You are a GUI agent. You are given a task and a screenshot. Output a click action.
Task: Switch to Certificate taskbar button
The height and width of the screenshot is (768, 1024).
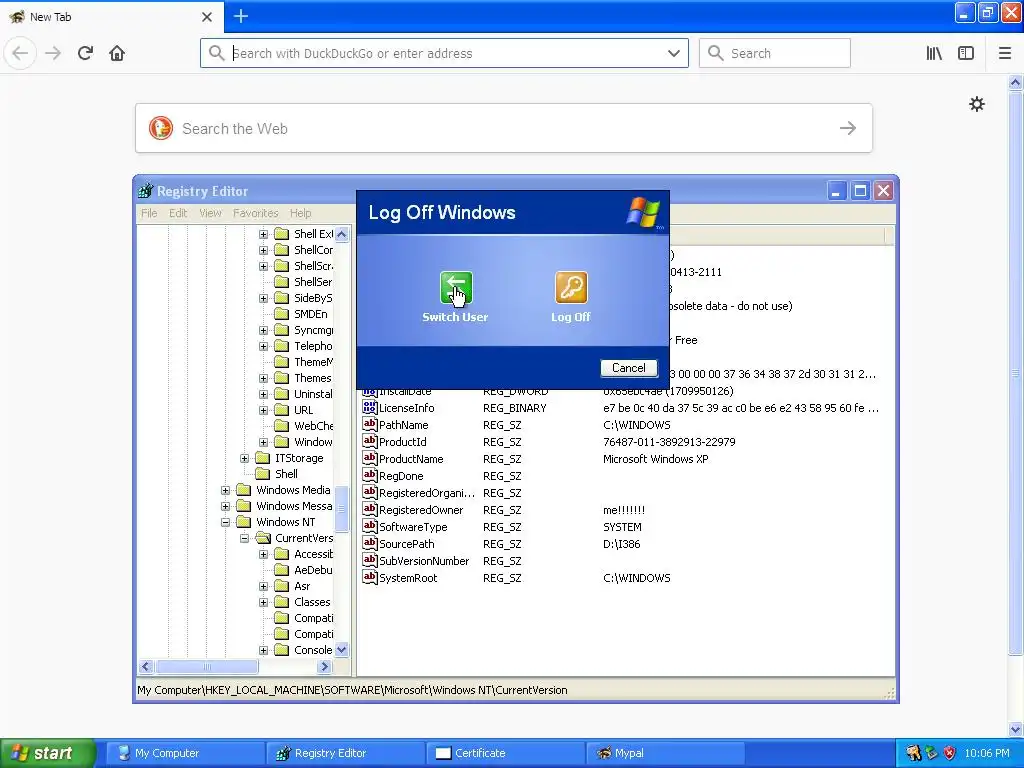tap(505, 753)
